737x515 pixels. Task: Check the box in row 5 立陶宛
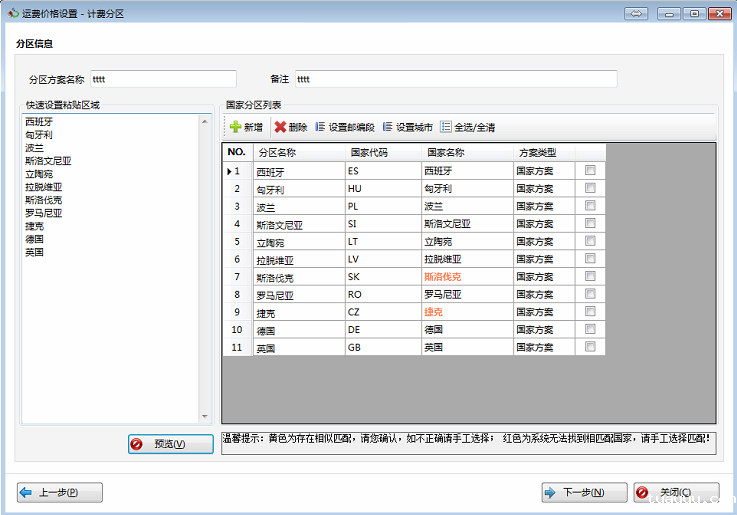pos(590,241)
